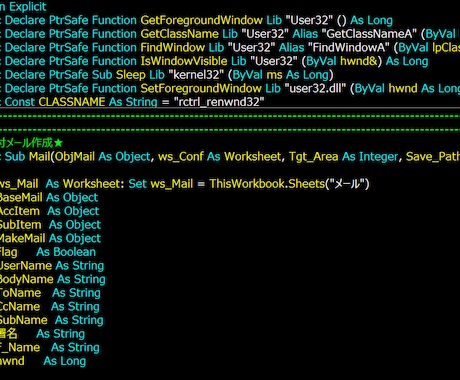Click GetClassName in the declare line
This screenshot has height=380, width=460.
pyautogui.click(x=179, y=34)
